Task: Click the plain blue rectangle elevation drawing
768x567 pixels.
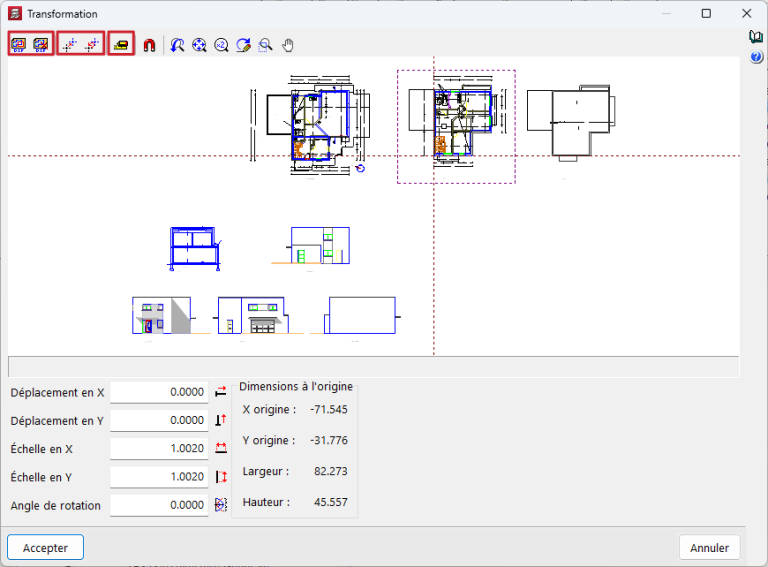Action: pos(361,316)
